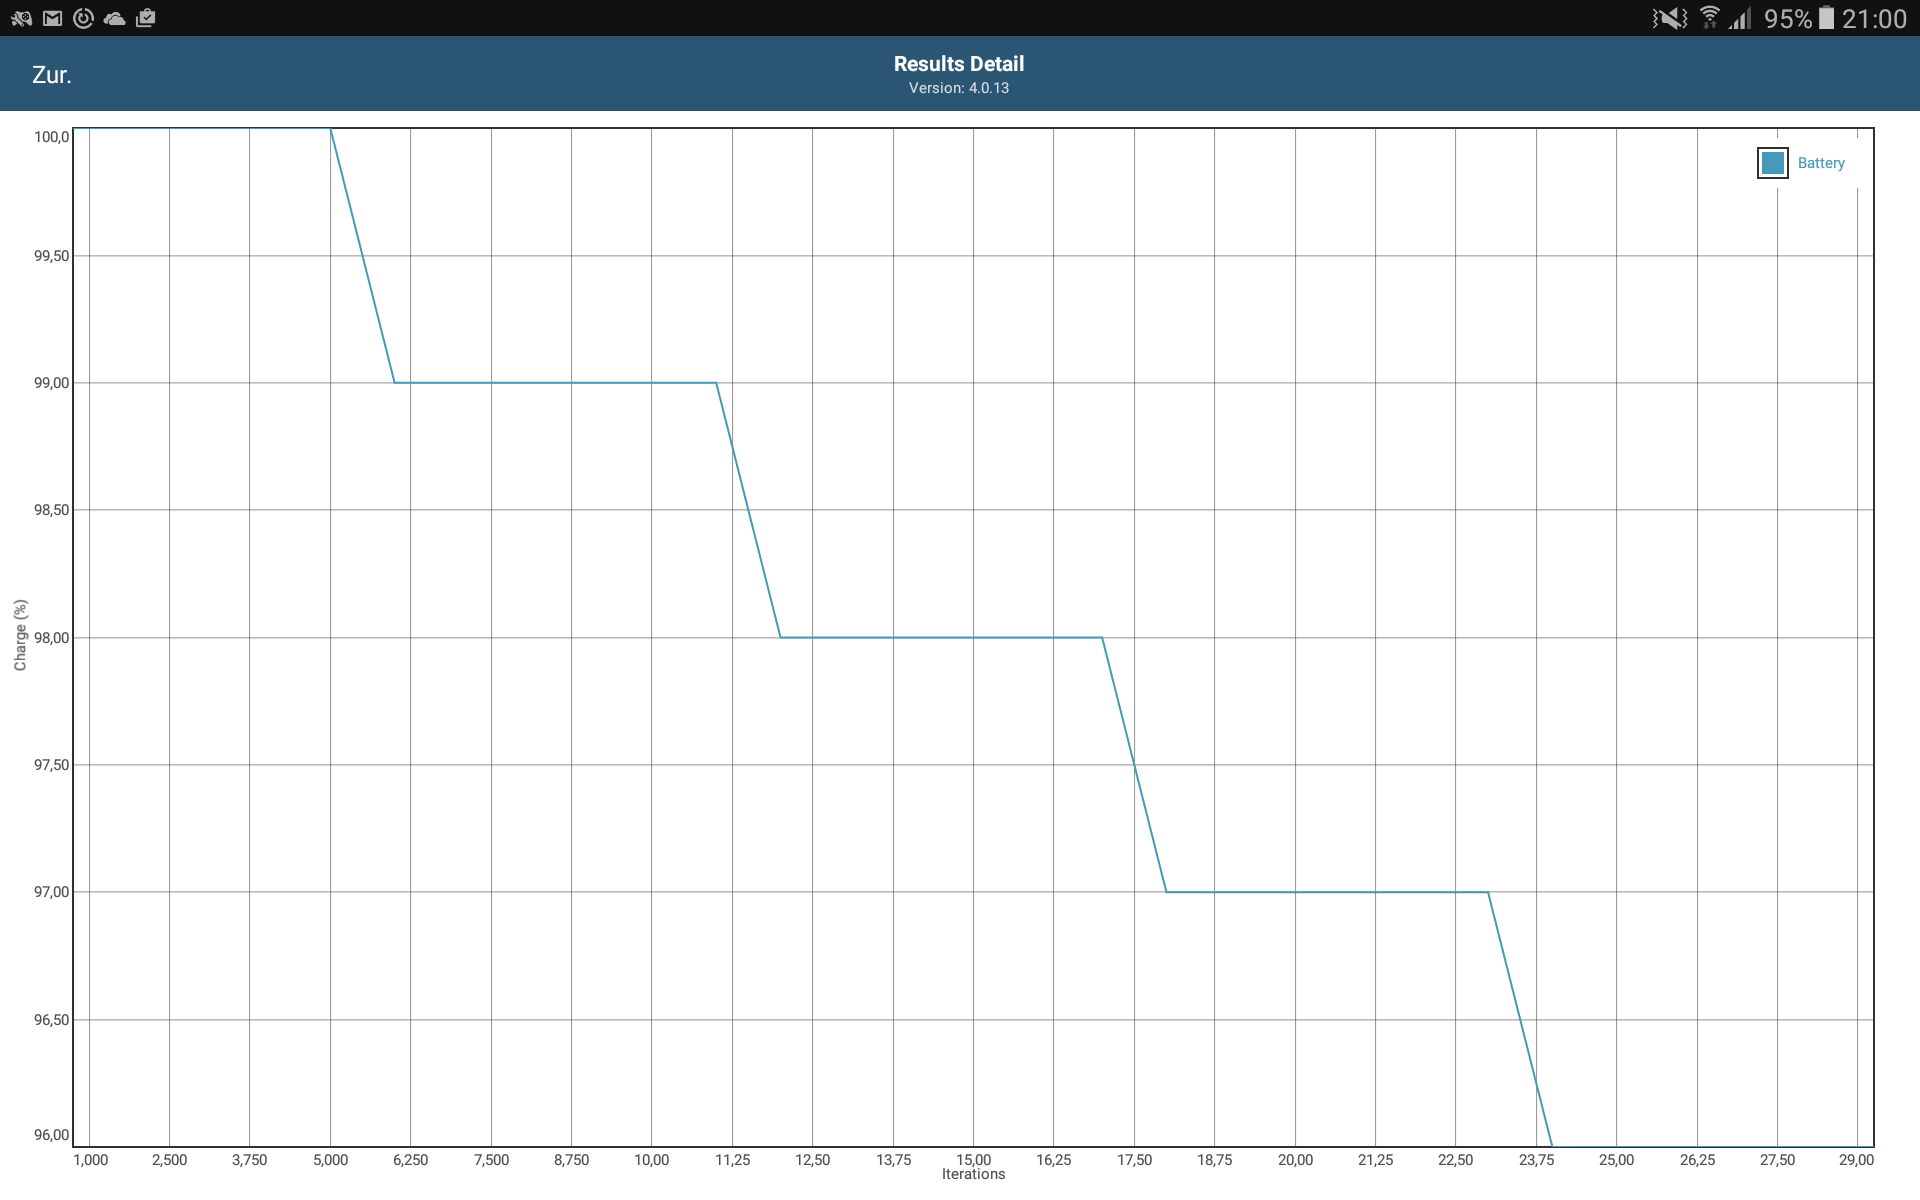The image size is (1920, 1200).
Task: Open the briefcase check notification icon
Action: point(146,18)
